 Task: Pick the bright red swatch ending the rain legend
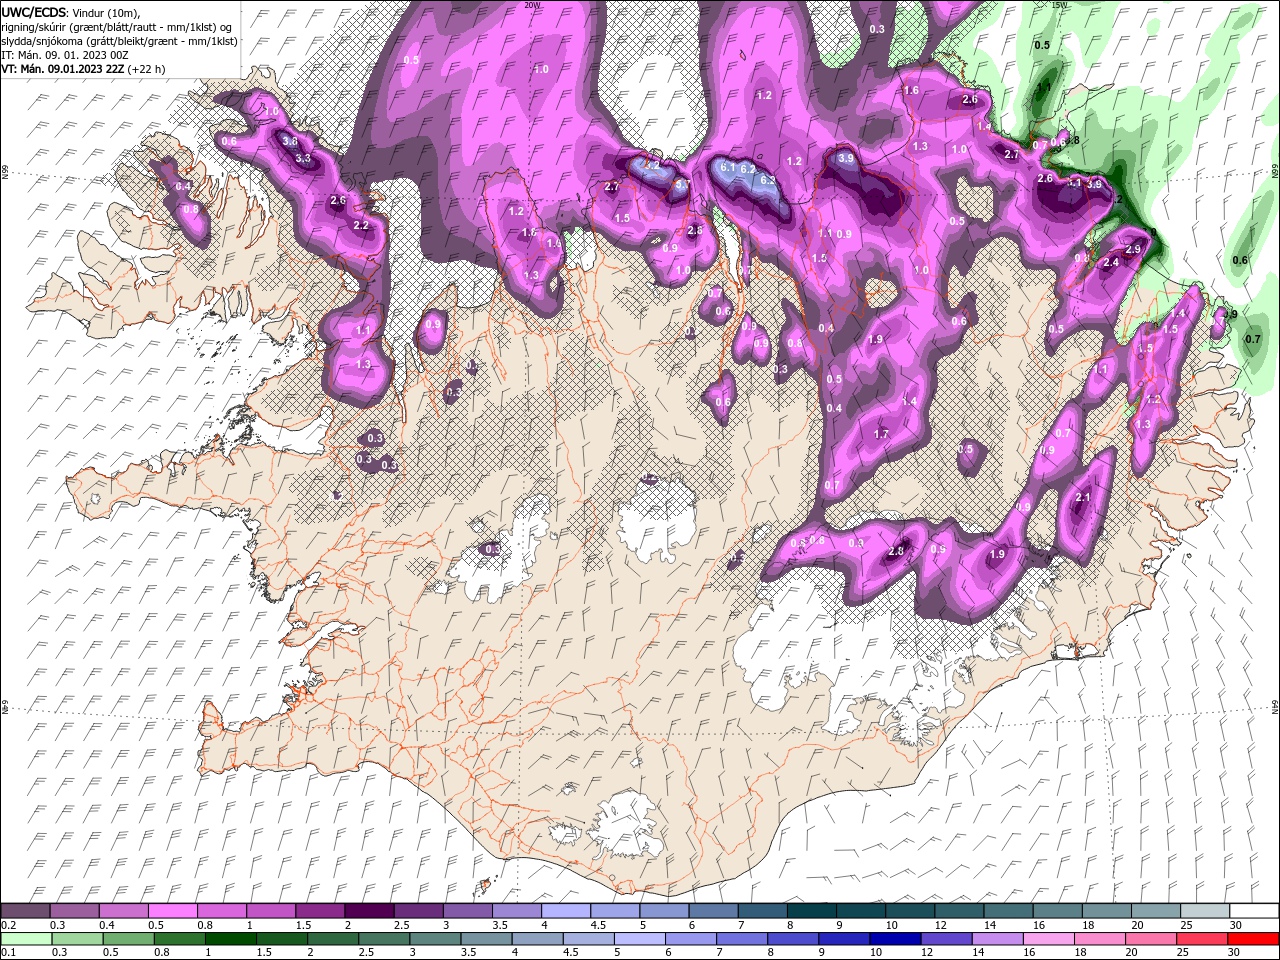[x=1254, y=939]
